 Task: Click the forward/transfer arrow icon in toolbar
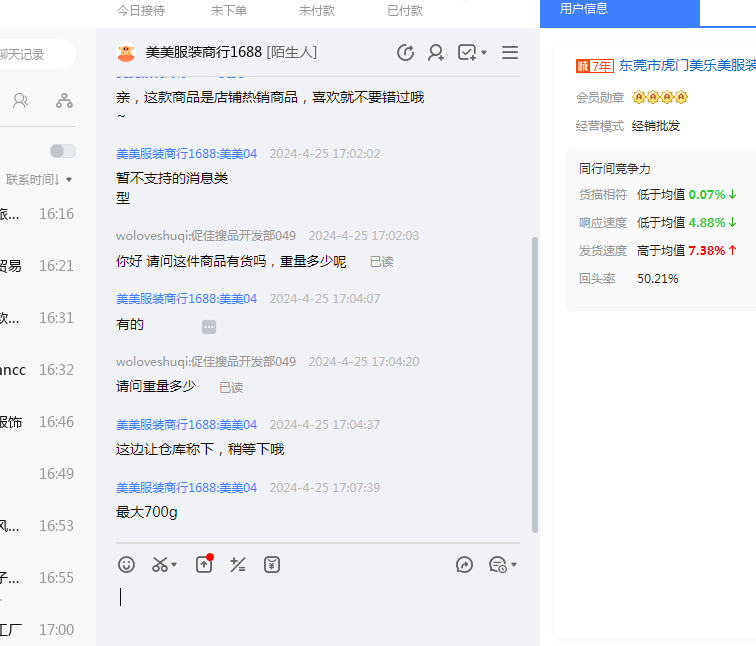pos(464,565)
